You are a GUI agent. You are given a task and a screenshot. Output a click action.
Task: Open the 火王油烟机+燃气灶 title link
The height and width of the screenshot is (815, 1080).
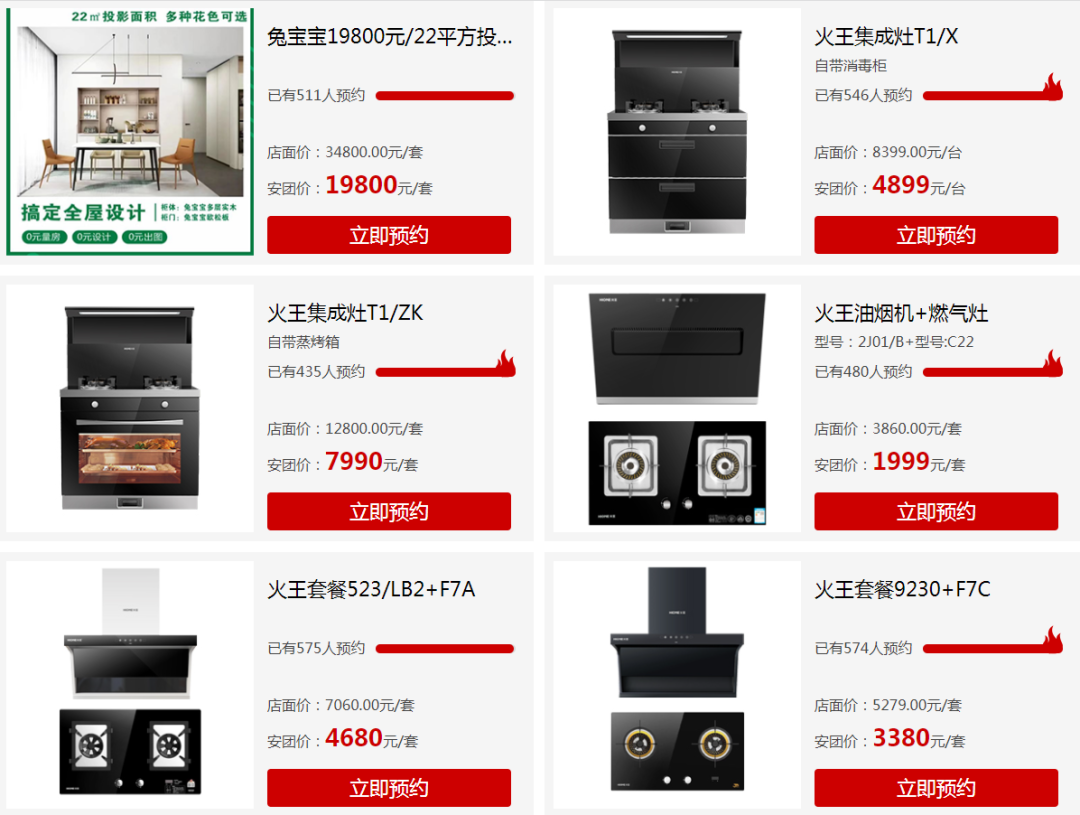[x=901, y=313]
